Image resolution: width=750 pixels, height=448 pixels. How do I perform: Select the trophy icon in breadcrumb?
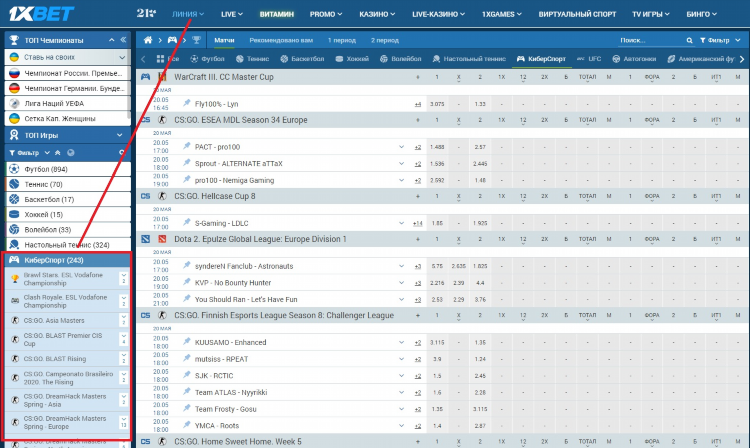tap(196, 40)
